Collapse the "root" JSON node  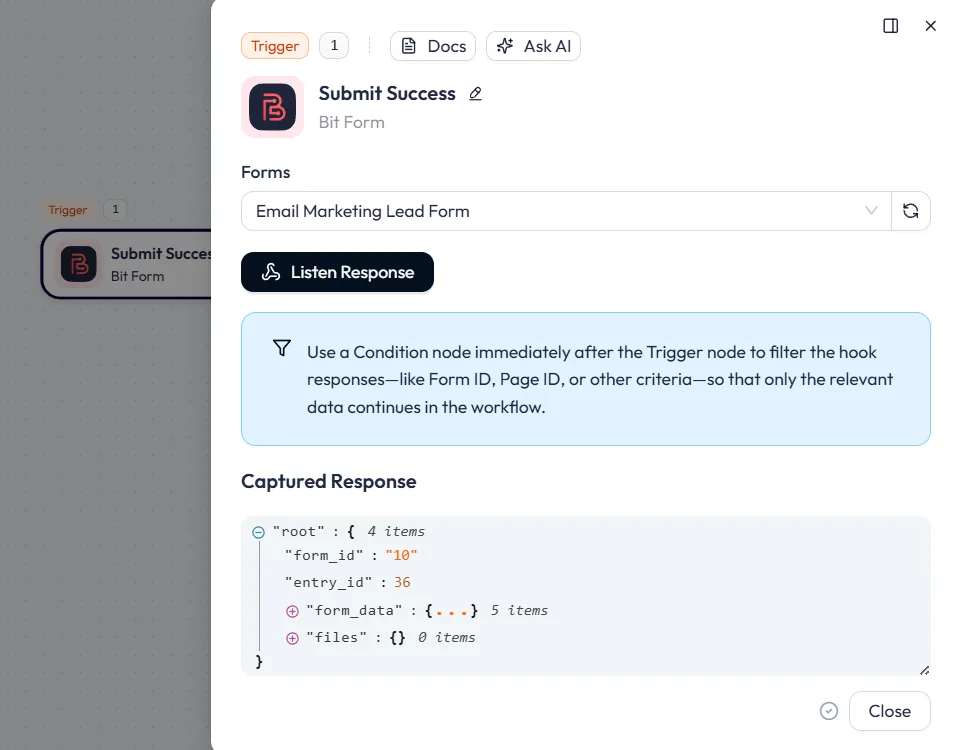click(258, 532)
